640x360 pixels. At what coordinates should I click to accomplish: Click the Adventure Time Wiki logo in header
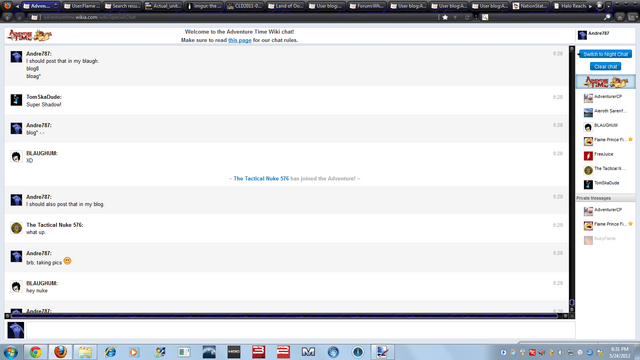[29, 36]
